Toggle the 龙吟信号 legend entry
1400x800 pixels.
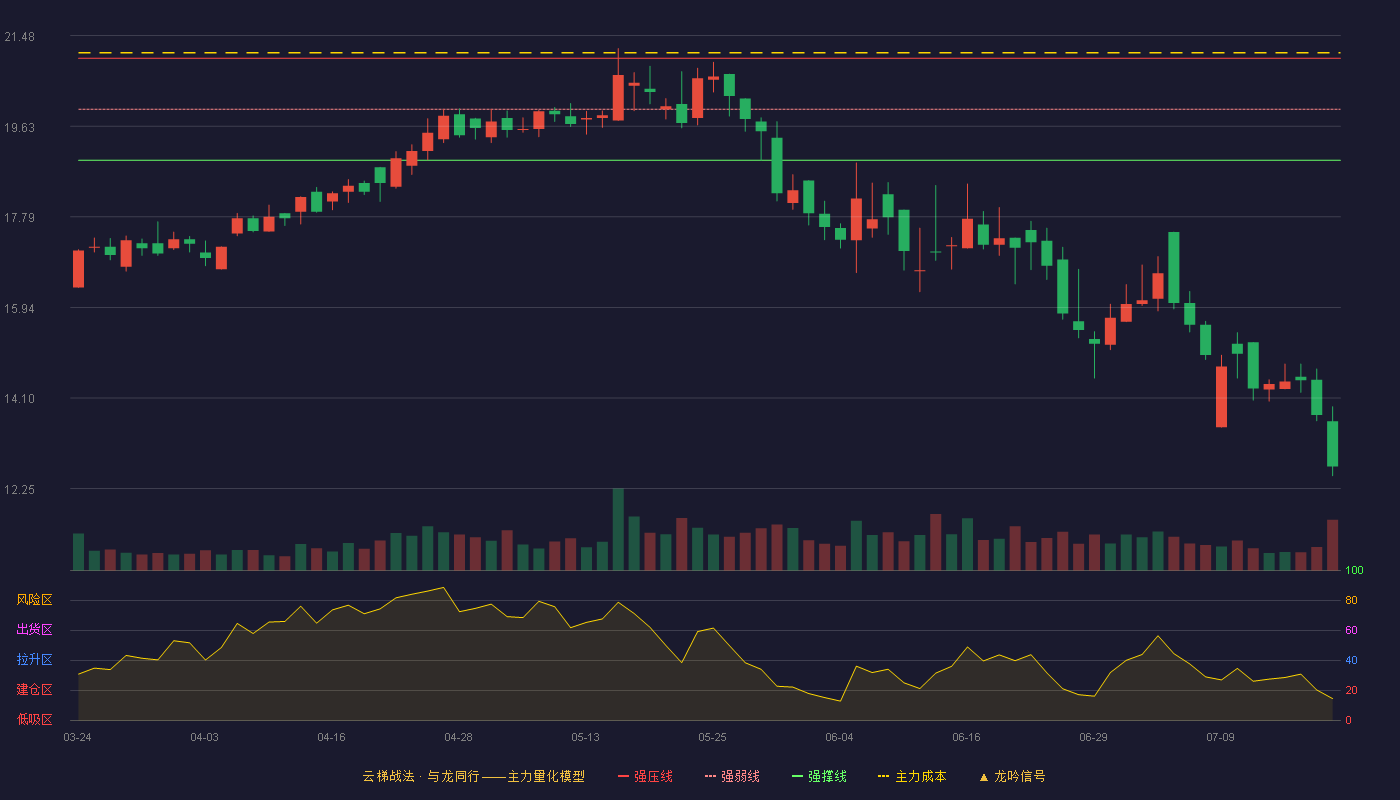click(1012, 776)
